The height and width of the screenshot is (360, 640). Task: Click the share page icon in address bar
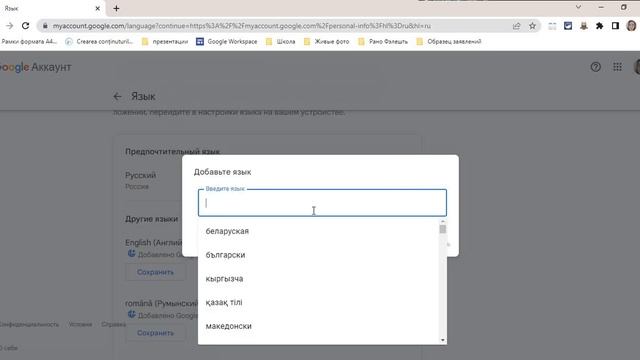516,26
